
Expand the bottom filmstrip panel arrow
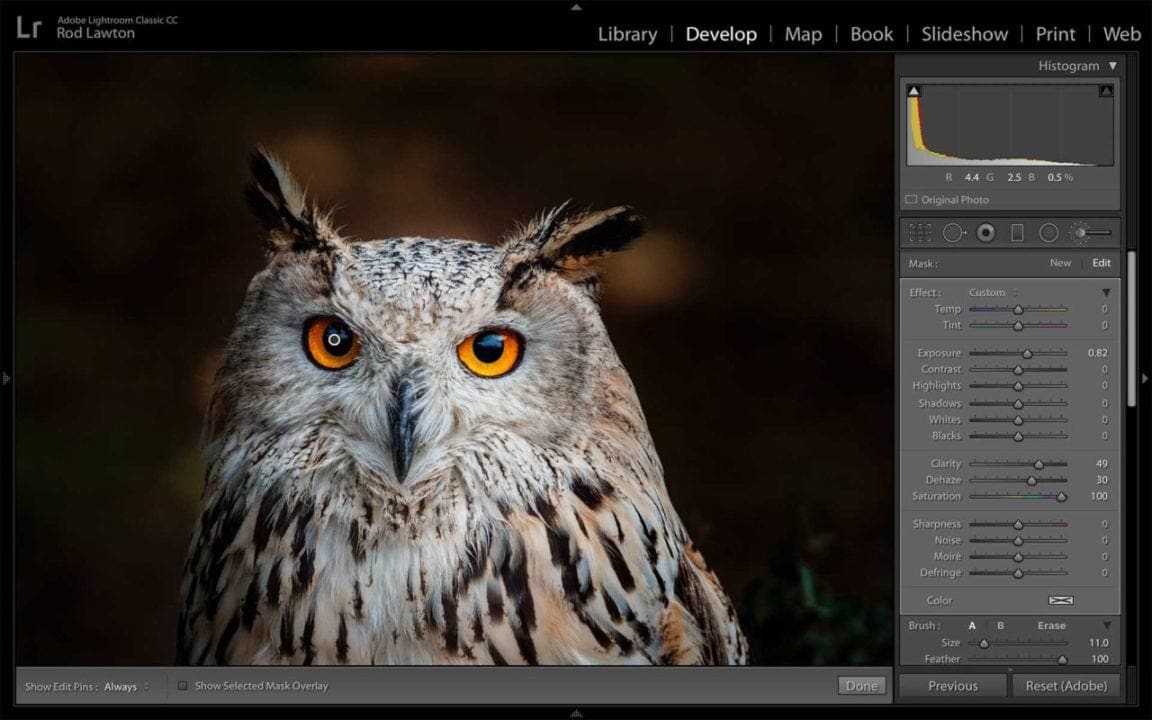coord(576,713)
